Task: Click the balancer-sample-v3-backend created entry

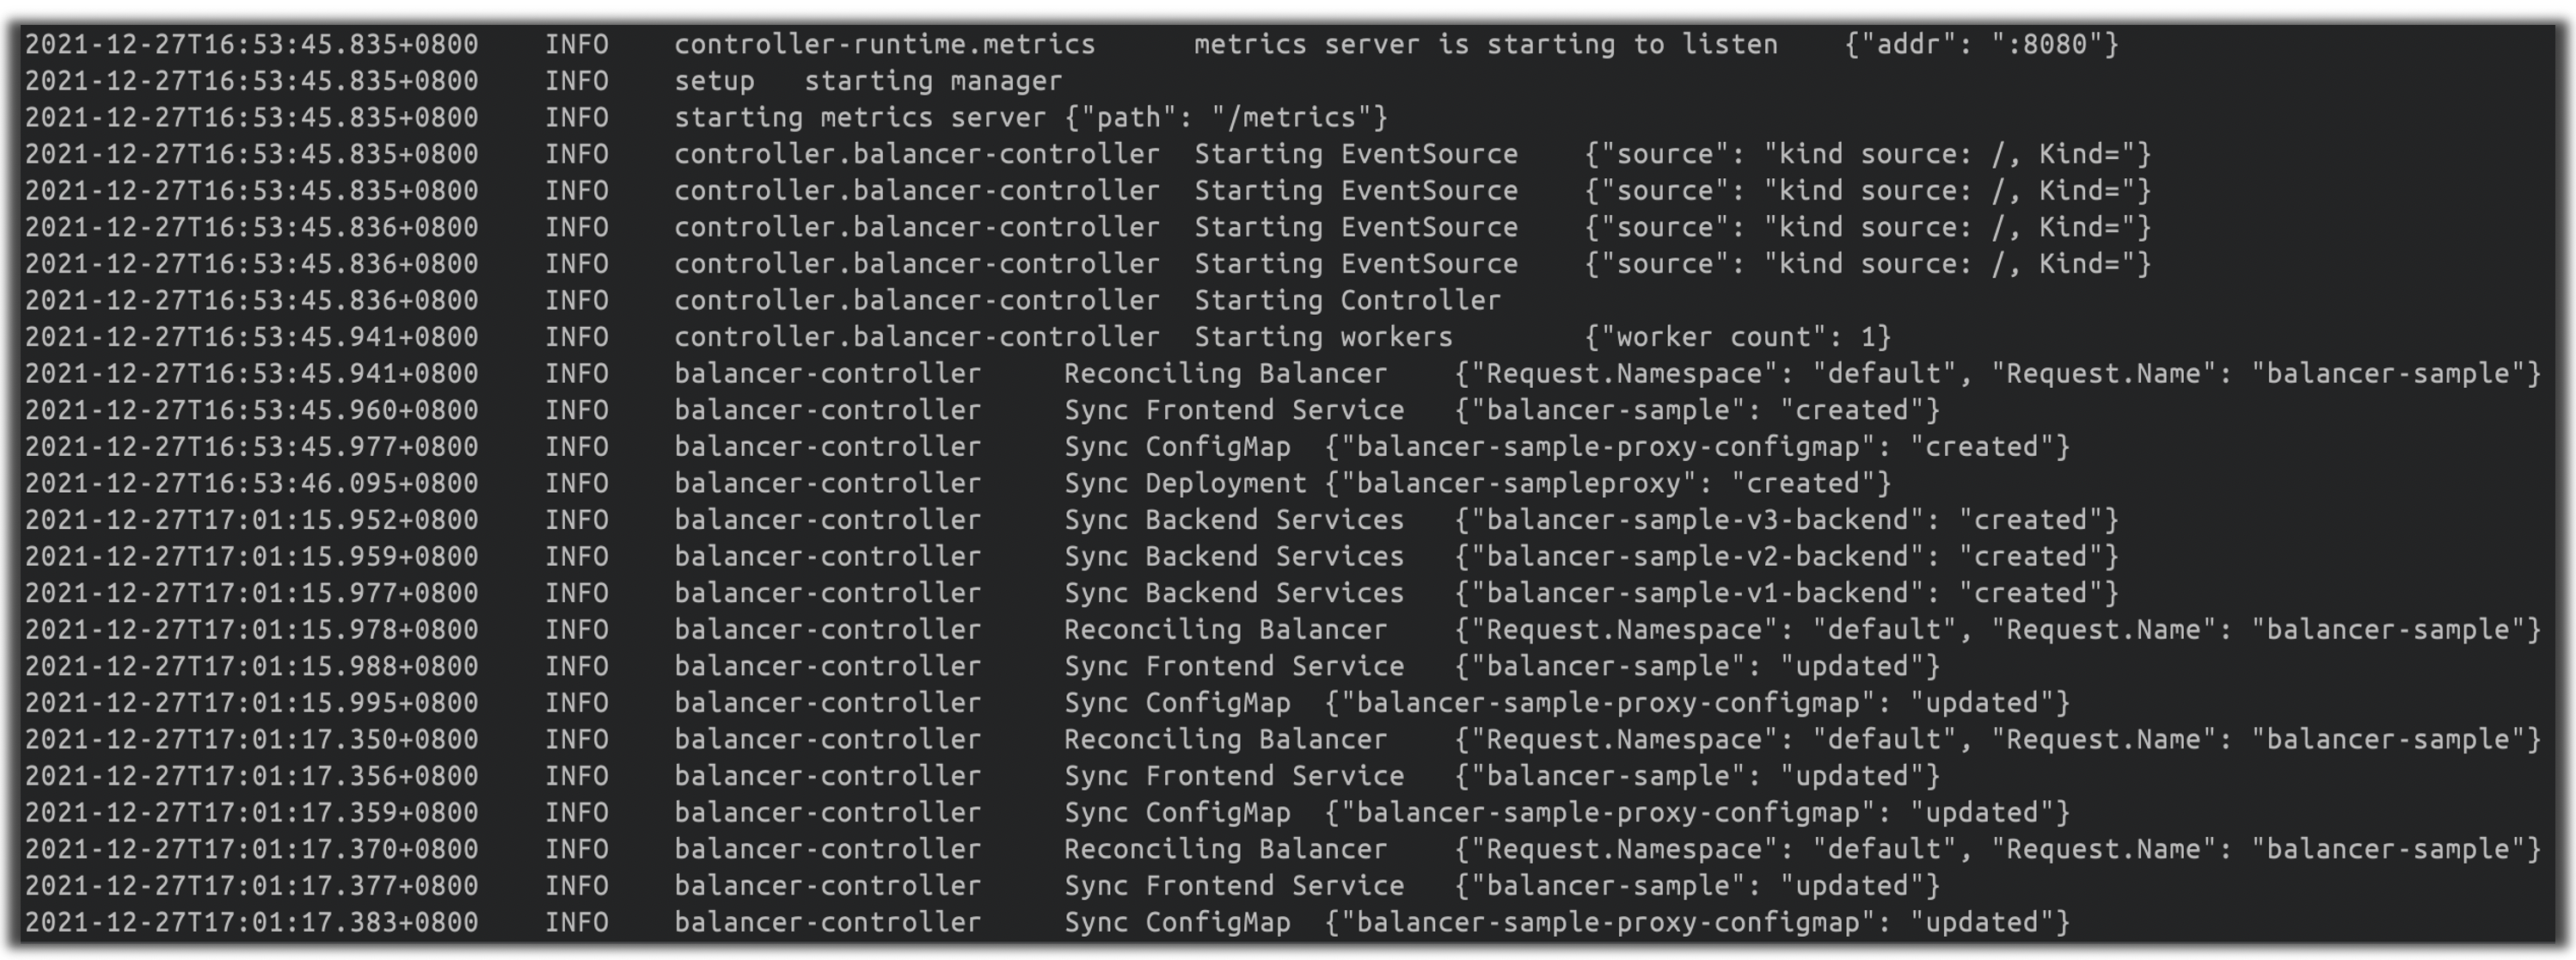Action: 1786,521
